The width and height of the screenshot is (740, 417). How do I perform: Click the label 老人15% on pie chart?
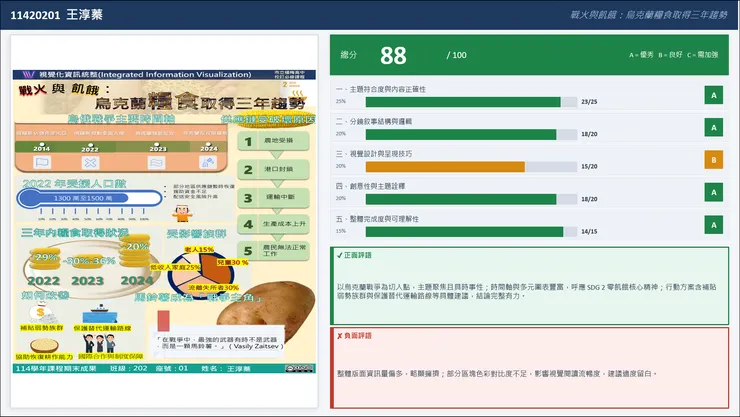(x=199, y=249)
